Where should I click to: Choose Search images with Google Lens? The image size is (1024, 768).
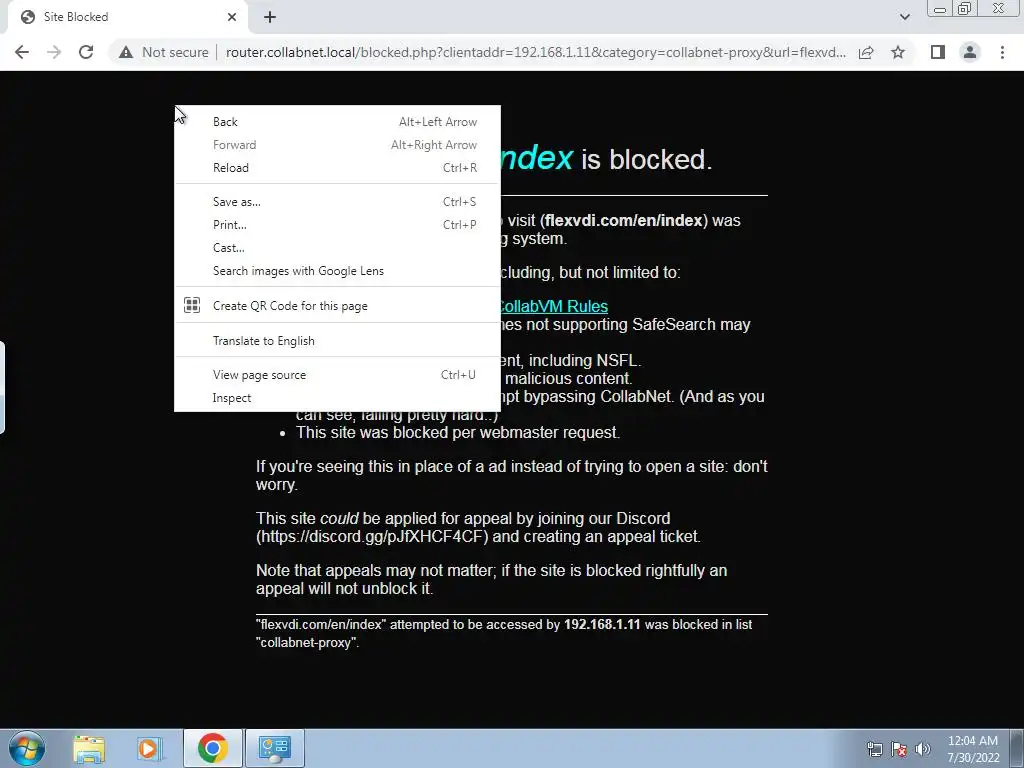[x=337, y=271]
